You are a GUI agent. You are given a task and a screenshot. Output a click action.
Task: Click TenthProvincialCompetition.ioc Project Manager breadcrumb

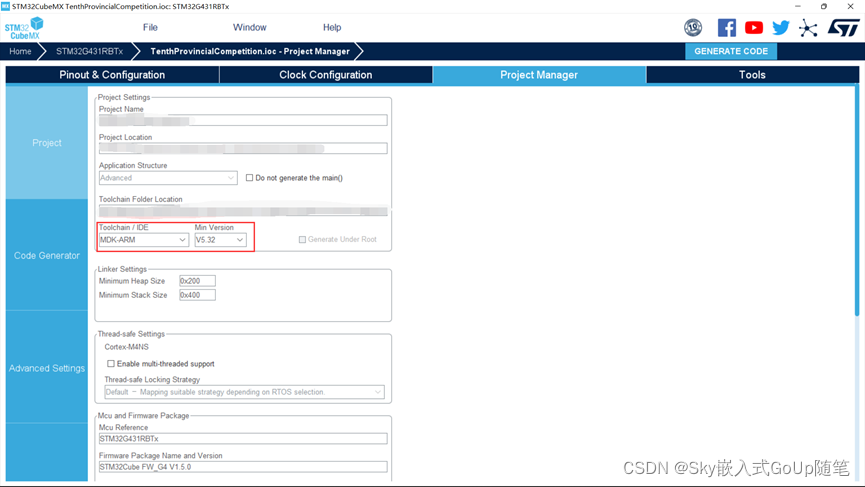click(x=250, y=51)
